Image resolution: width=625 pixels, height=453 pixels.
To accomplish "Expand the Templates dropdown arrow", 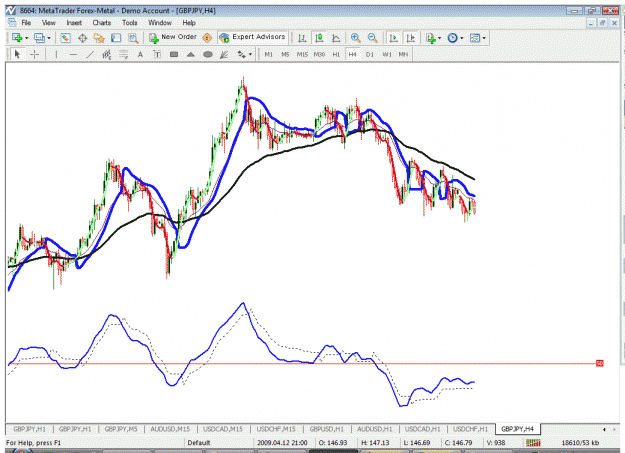I will tap(484, 38).
